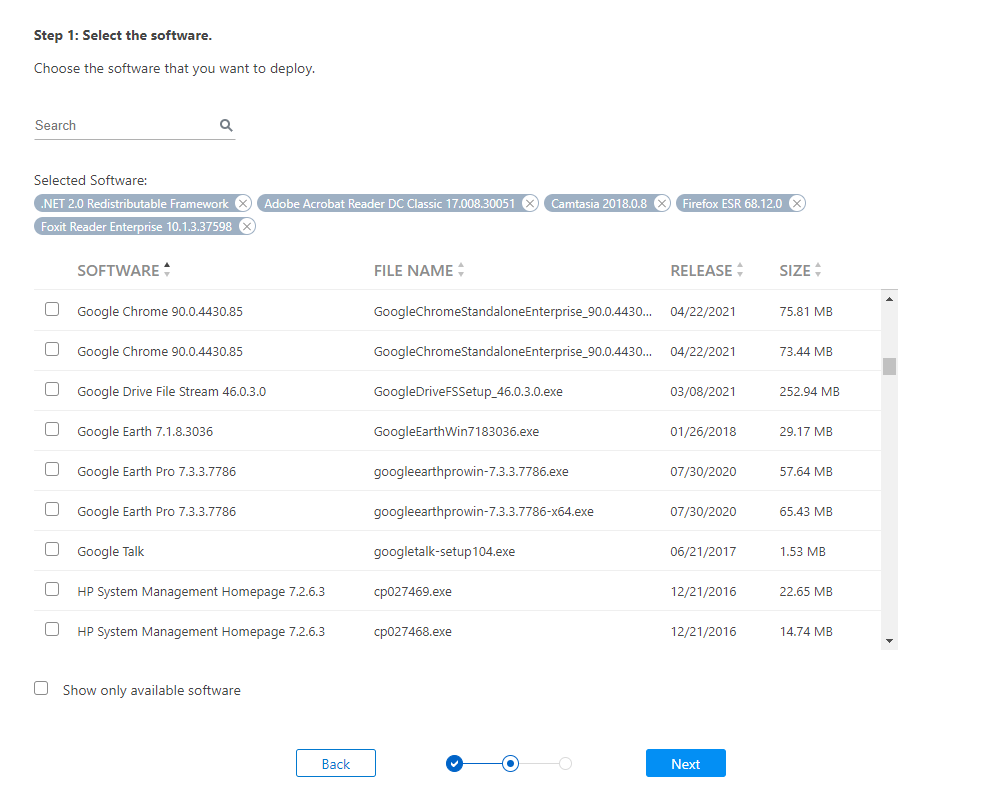
Task: Remove .NET 2.0 Redistributable Framework from selection
Action: (243, 203)
